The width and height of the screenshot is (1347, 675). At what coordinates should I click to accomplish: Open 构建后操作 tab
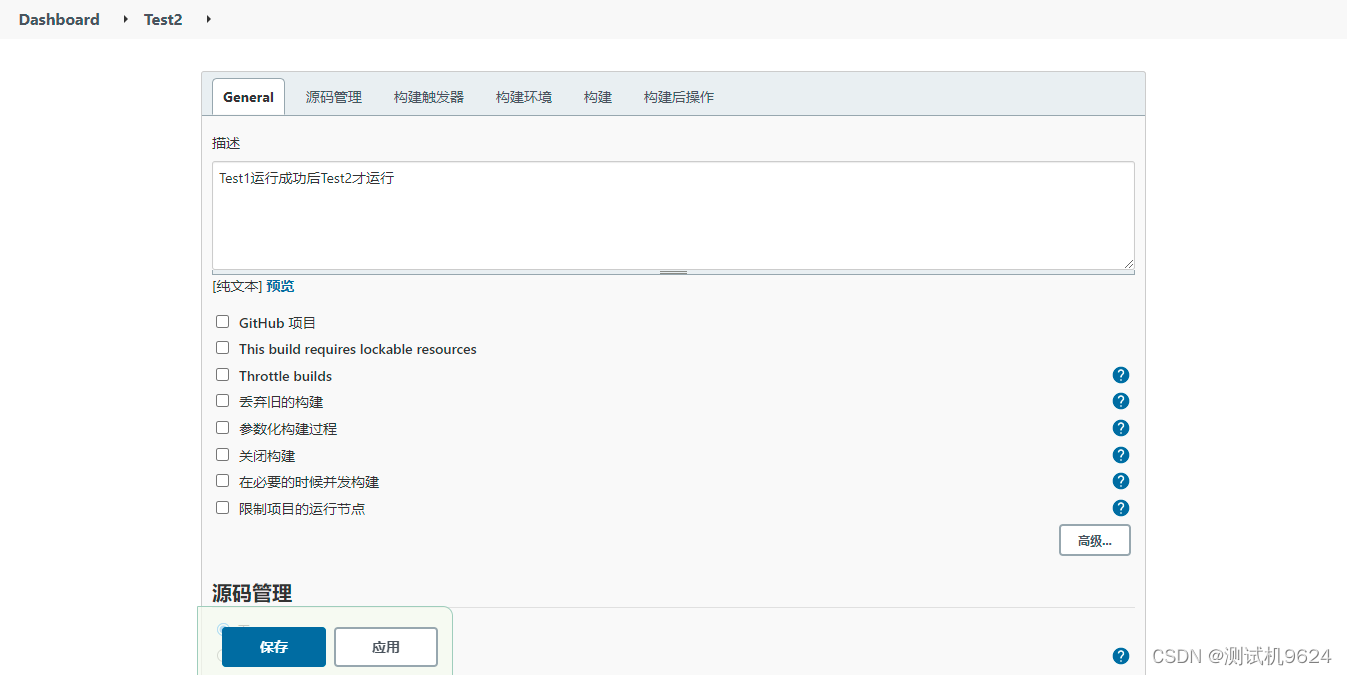point(679,97)
